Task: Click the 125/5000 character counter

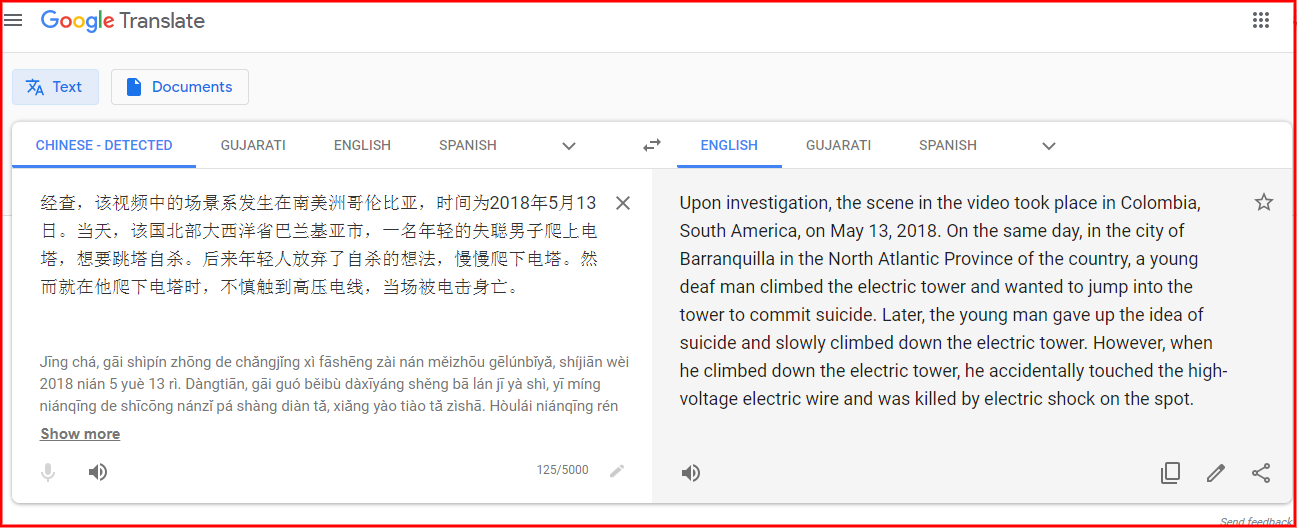Action: 563,470
